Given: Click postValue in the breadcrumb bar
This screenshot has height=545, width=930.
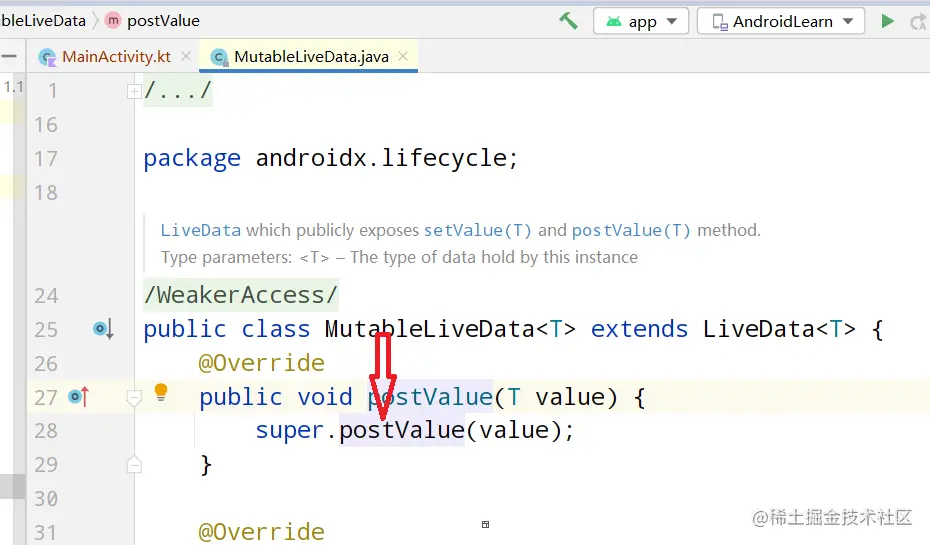Looking at the screenshot, I should coord(163,21).
